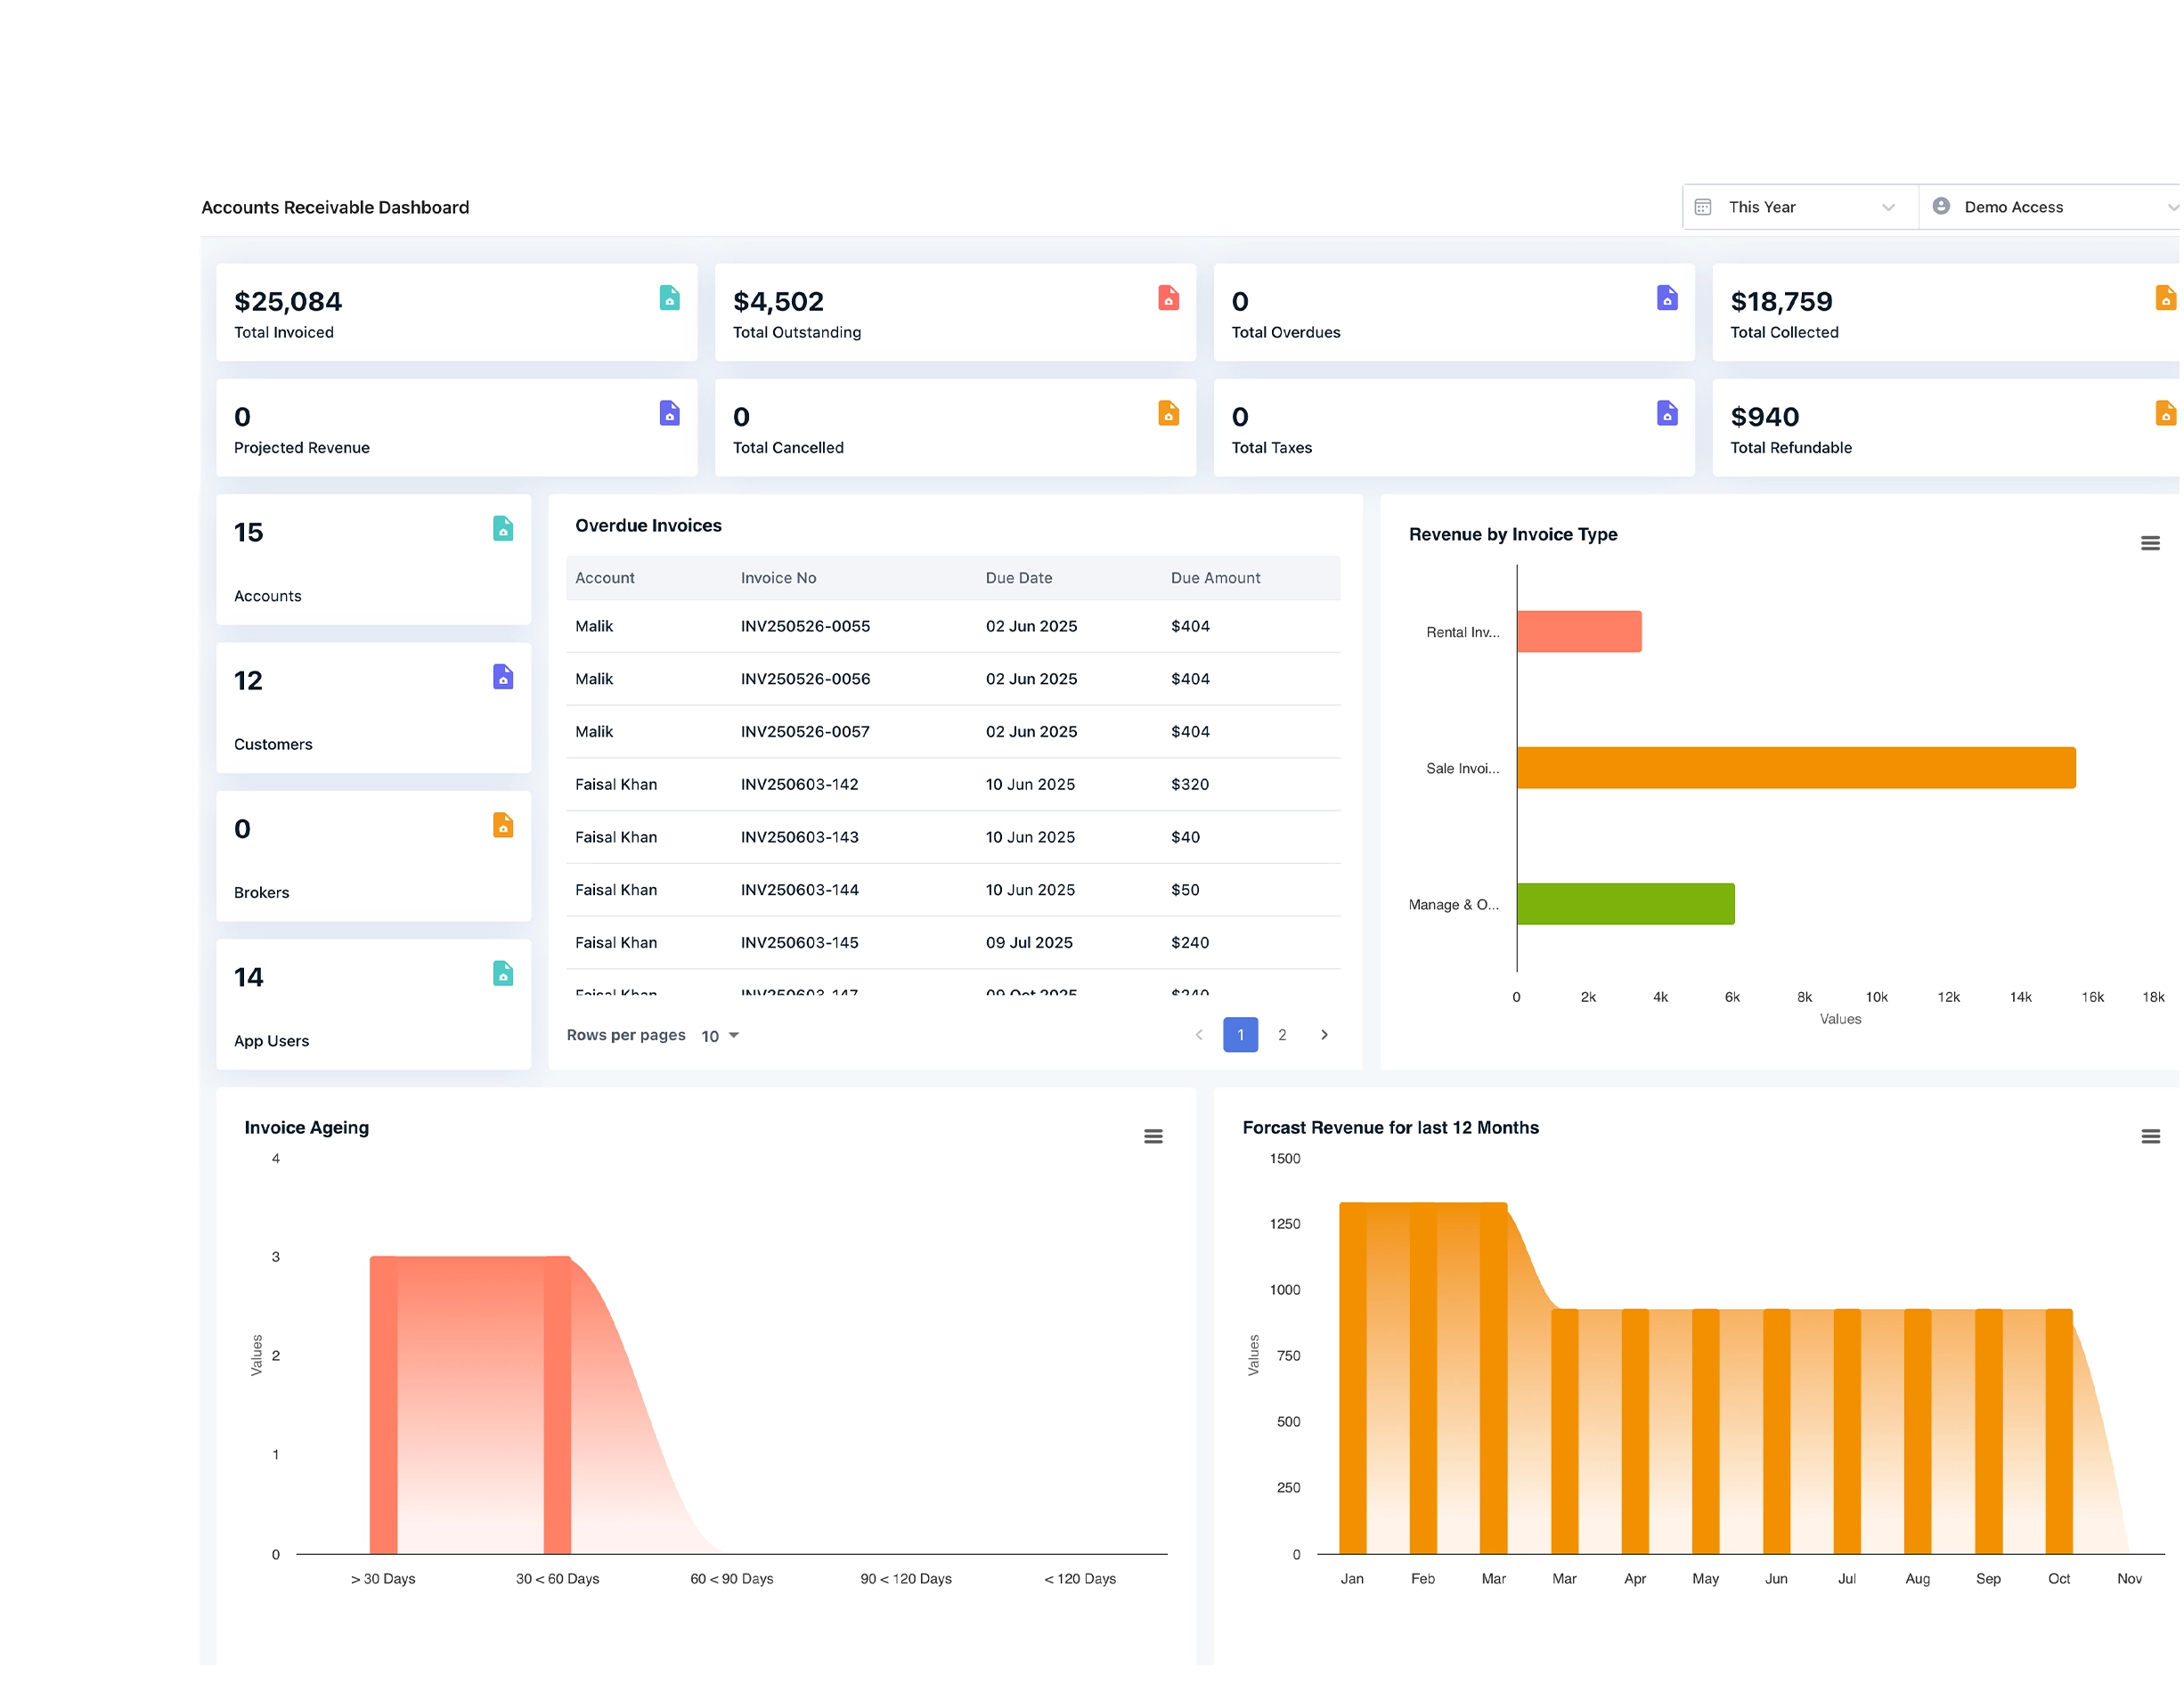Click the icon on Total Refundable card
This screenshot has width=2184, height=1685.
(x=2166, y=413)
